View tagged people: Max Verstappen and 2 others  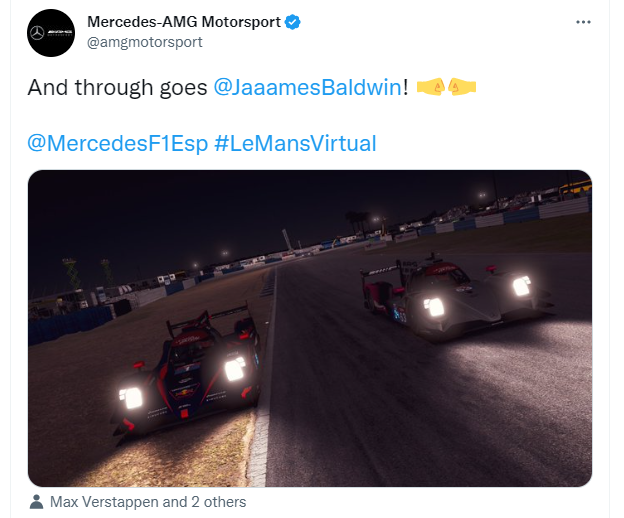click(148, 502)
